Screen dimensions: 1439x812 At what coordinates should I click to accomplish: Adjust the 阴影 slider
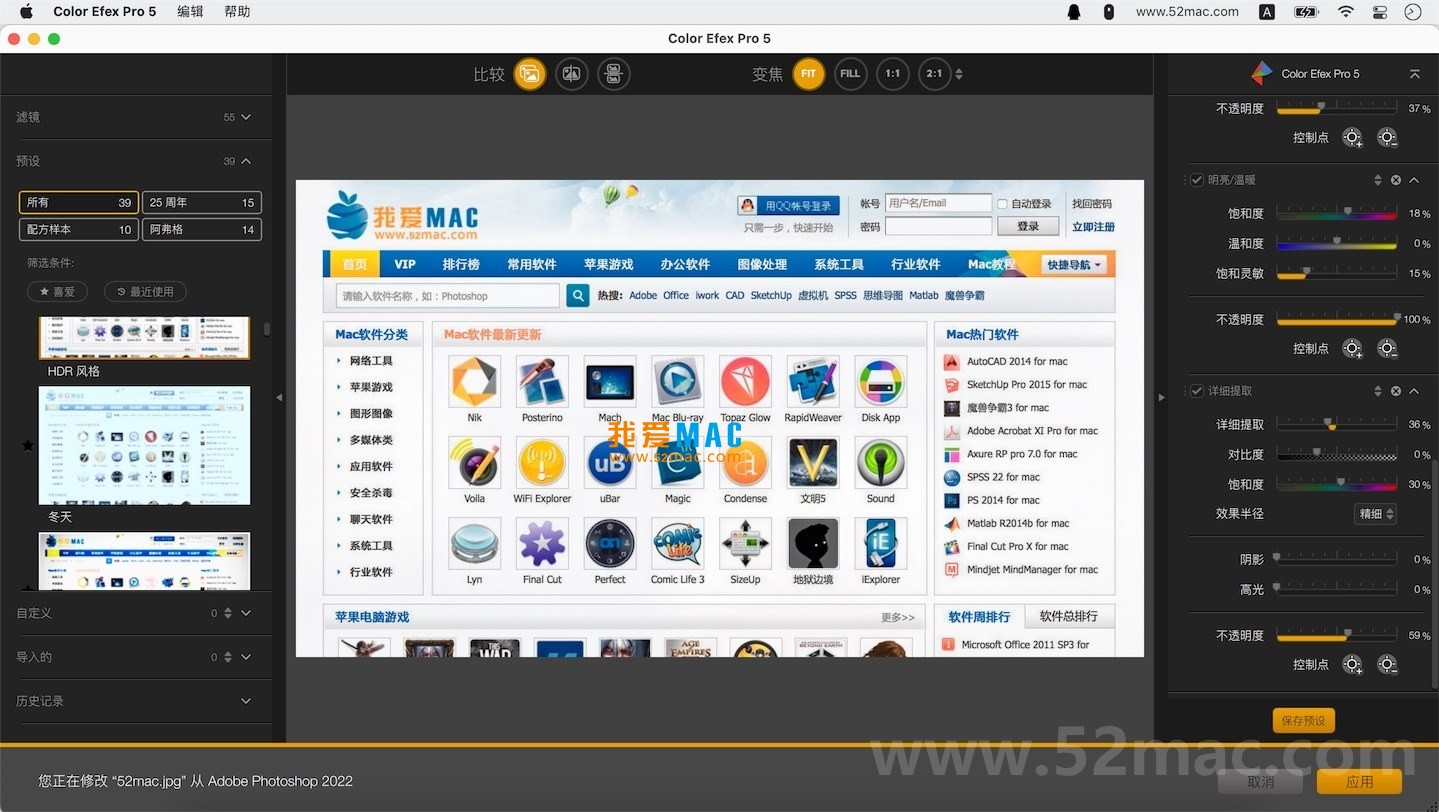coord(1337,560)
